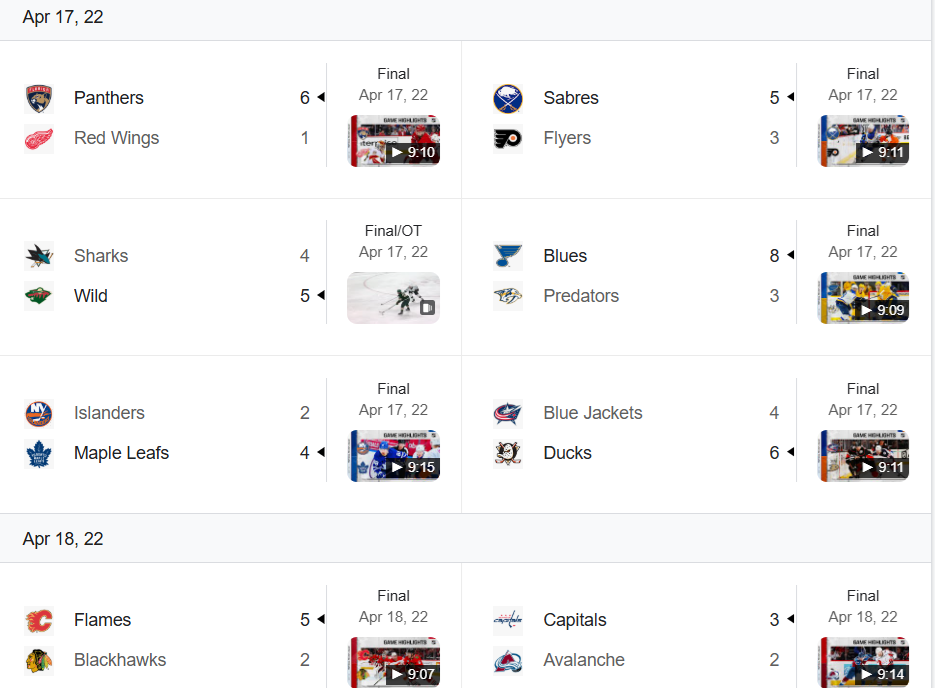
Task: Play Blues vs Predators 9:09 highlights
Action: (864, 298)
